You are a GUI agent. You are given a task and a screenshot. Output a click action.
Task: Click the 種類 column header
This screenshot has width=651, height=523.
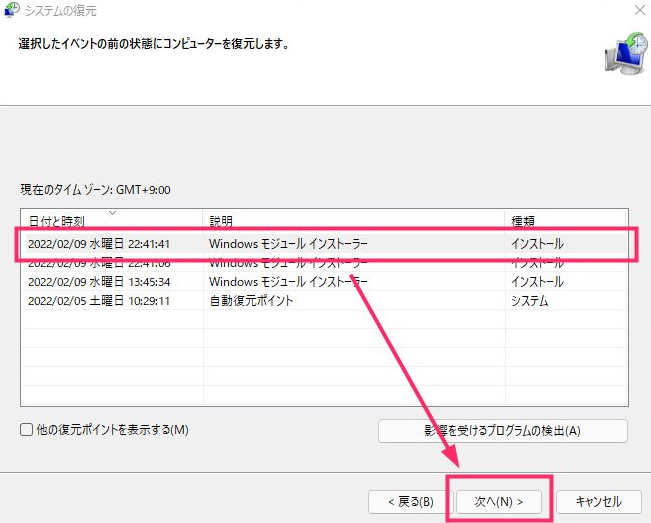click(x=565, y=220)
